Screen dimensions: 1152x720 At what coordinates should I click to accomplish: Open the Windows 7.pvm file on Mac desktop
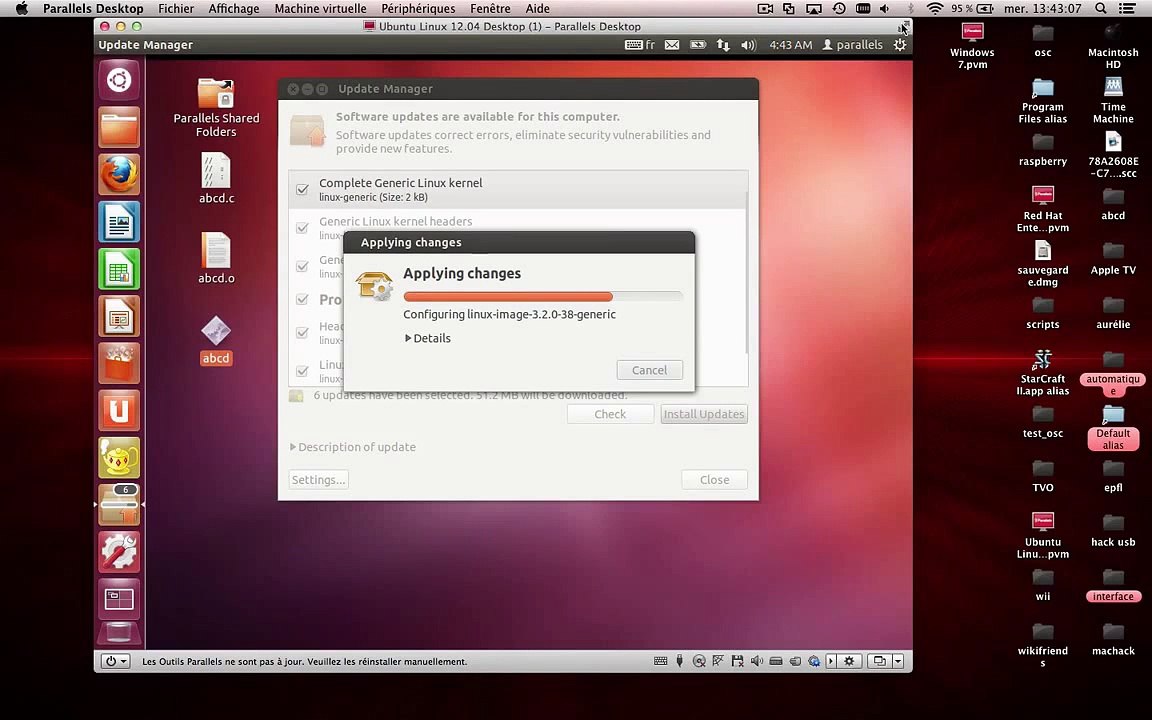click(972, 46)
